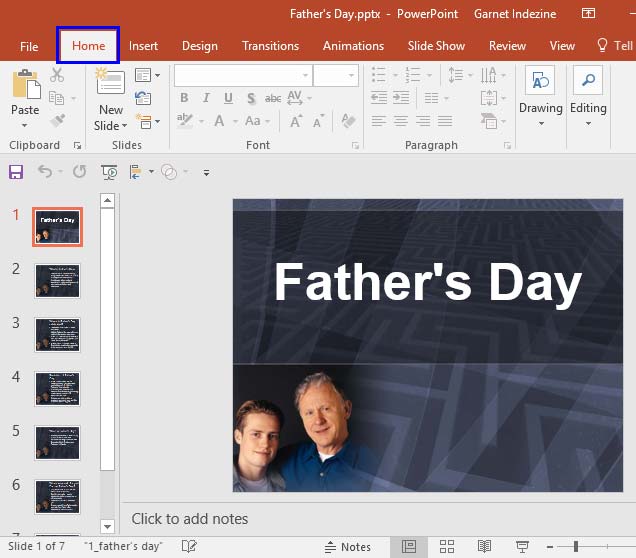Click Ribbon Display Options icon
Image resolution: width=636 pixels, height=558 pixels.
coord(588,13)
